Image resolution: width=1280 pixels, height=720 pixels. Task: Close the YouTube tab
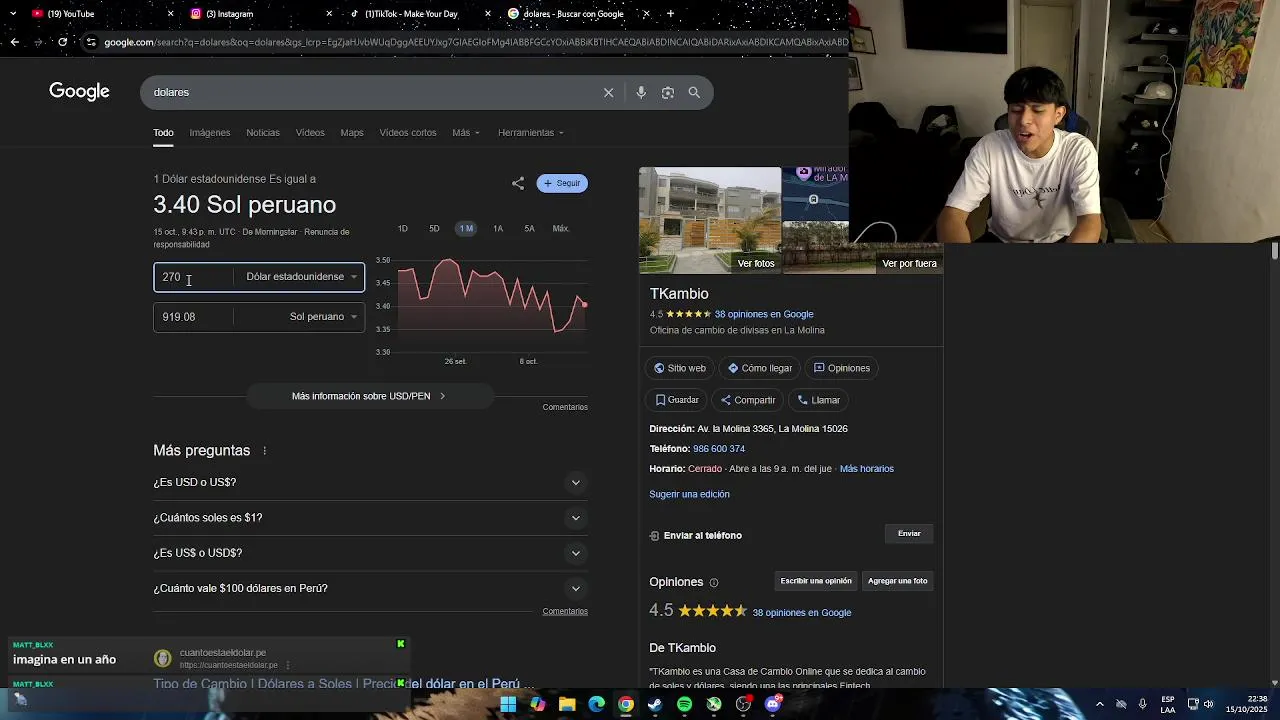coord(170,14)
